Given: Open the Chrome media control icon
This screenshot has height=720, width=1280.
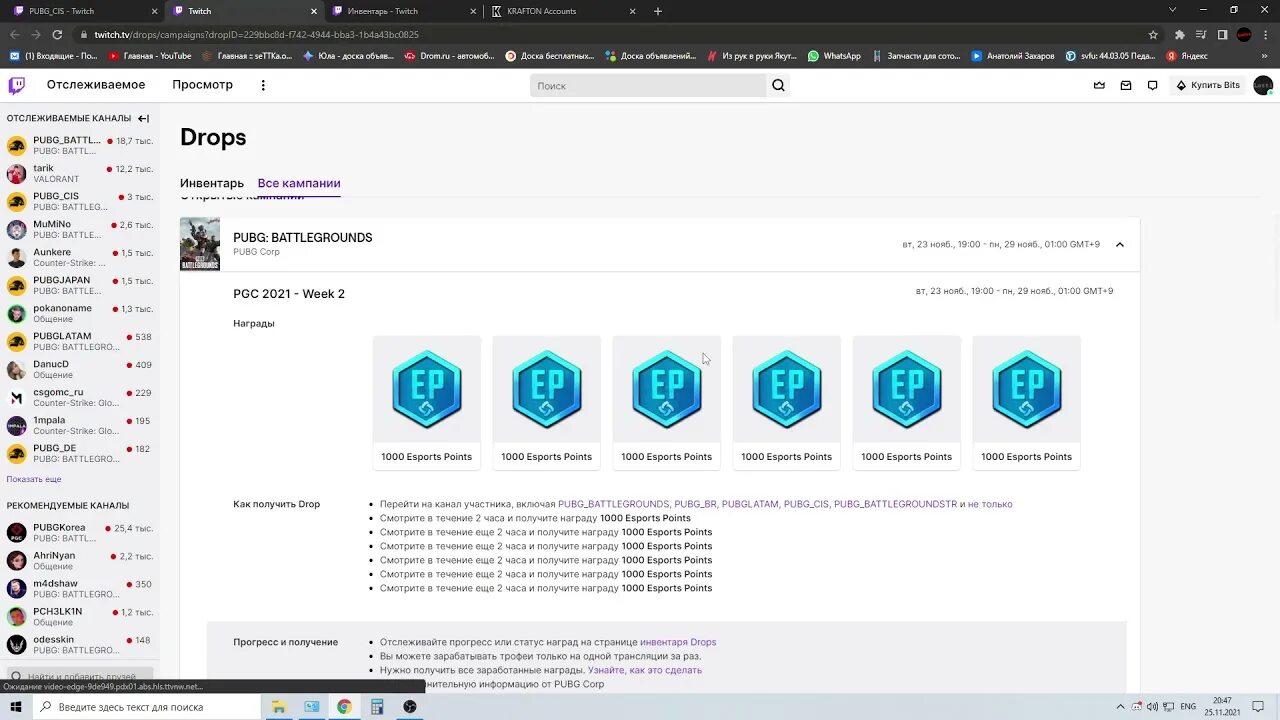Looking at the screenshot, I should click(1201, 34).
